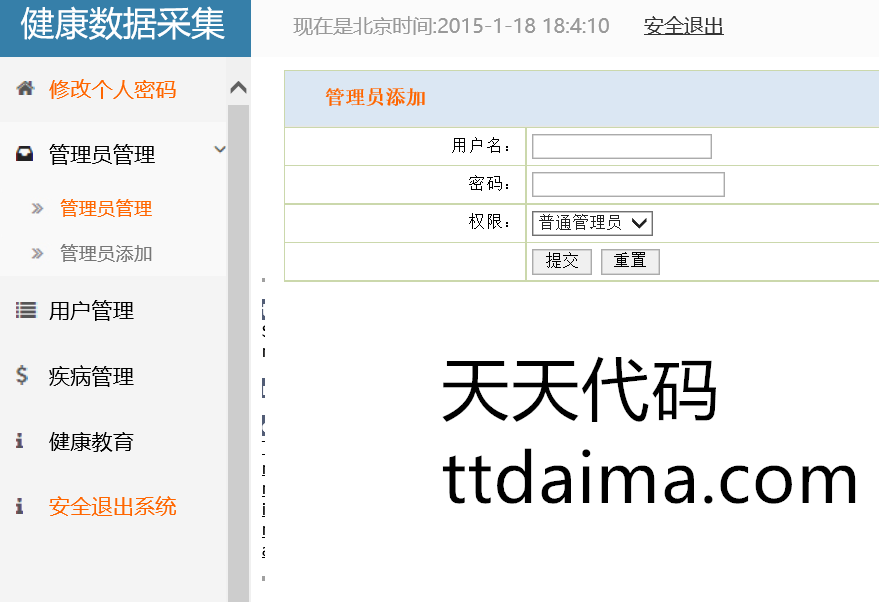Viewport: 879px width, 602px height.
Task: Click the list icon beside 用户管理
Action: pyautogui.click(x=25, y=311)
